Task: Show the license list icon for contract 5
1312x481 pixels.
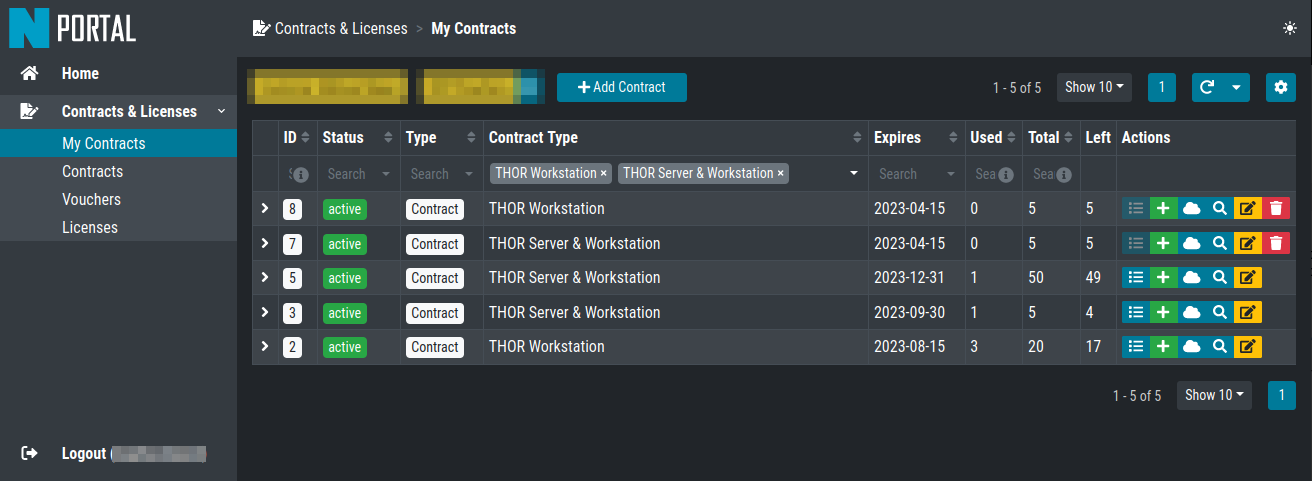Action: [x=1135, y=278]
